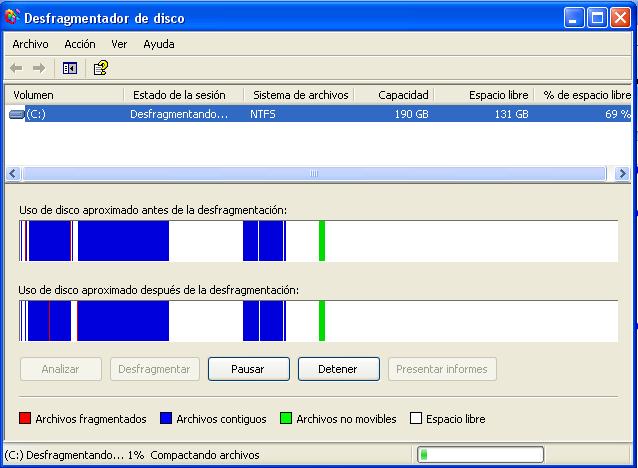
Task: Sort by the Capacidad column header
Action: click(x=394, y=95)
